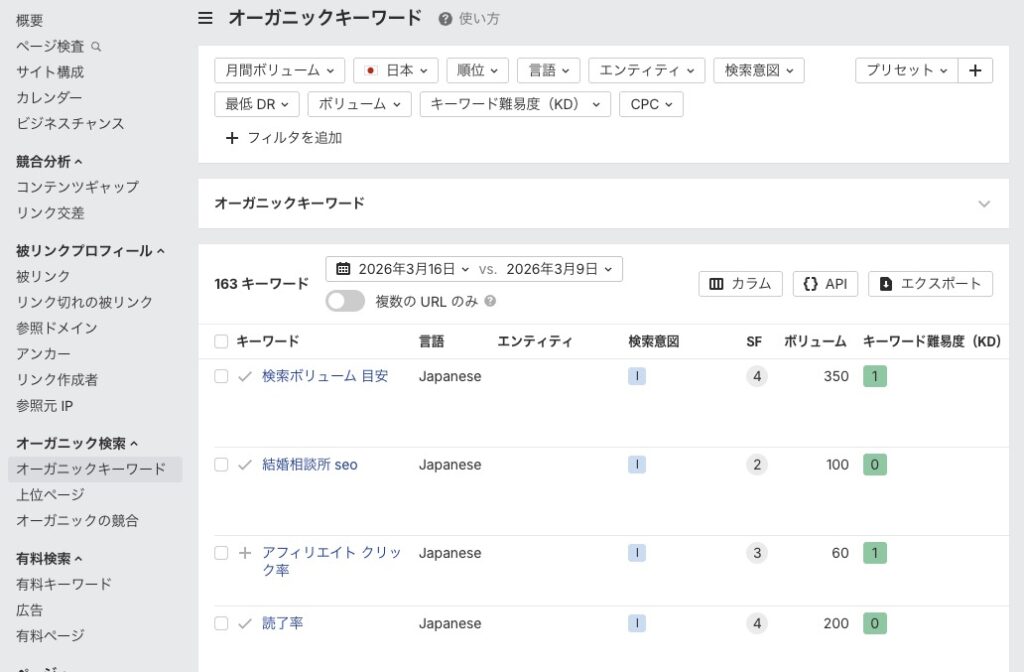Viewport: 1024px width, 672px height.
Task: Select 被リンク in the sidebar
Action: pyautogui.click(x=42, y=276)
